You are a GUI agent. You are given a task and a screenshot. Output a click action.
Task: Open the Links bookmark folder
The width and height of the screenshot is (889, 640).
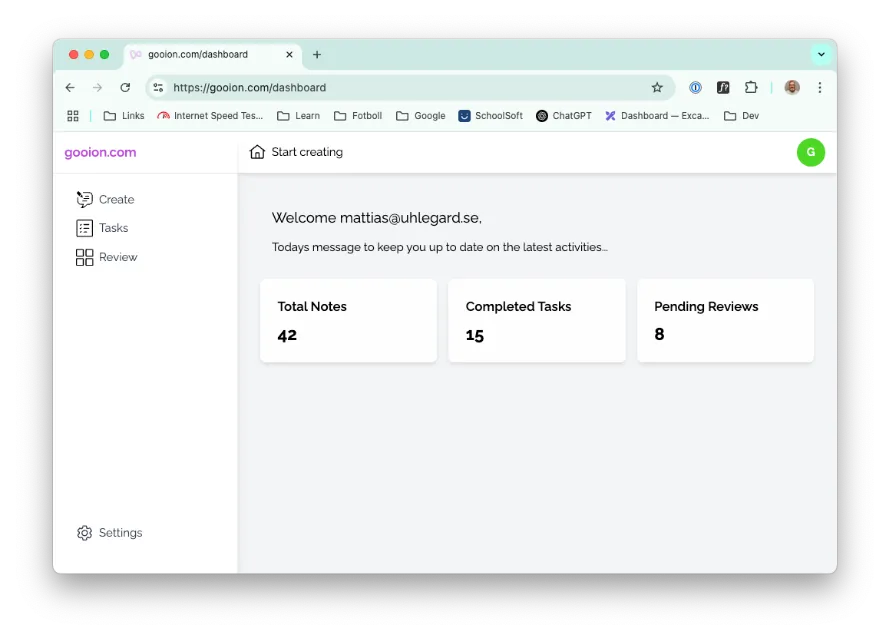coord(124,116)
